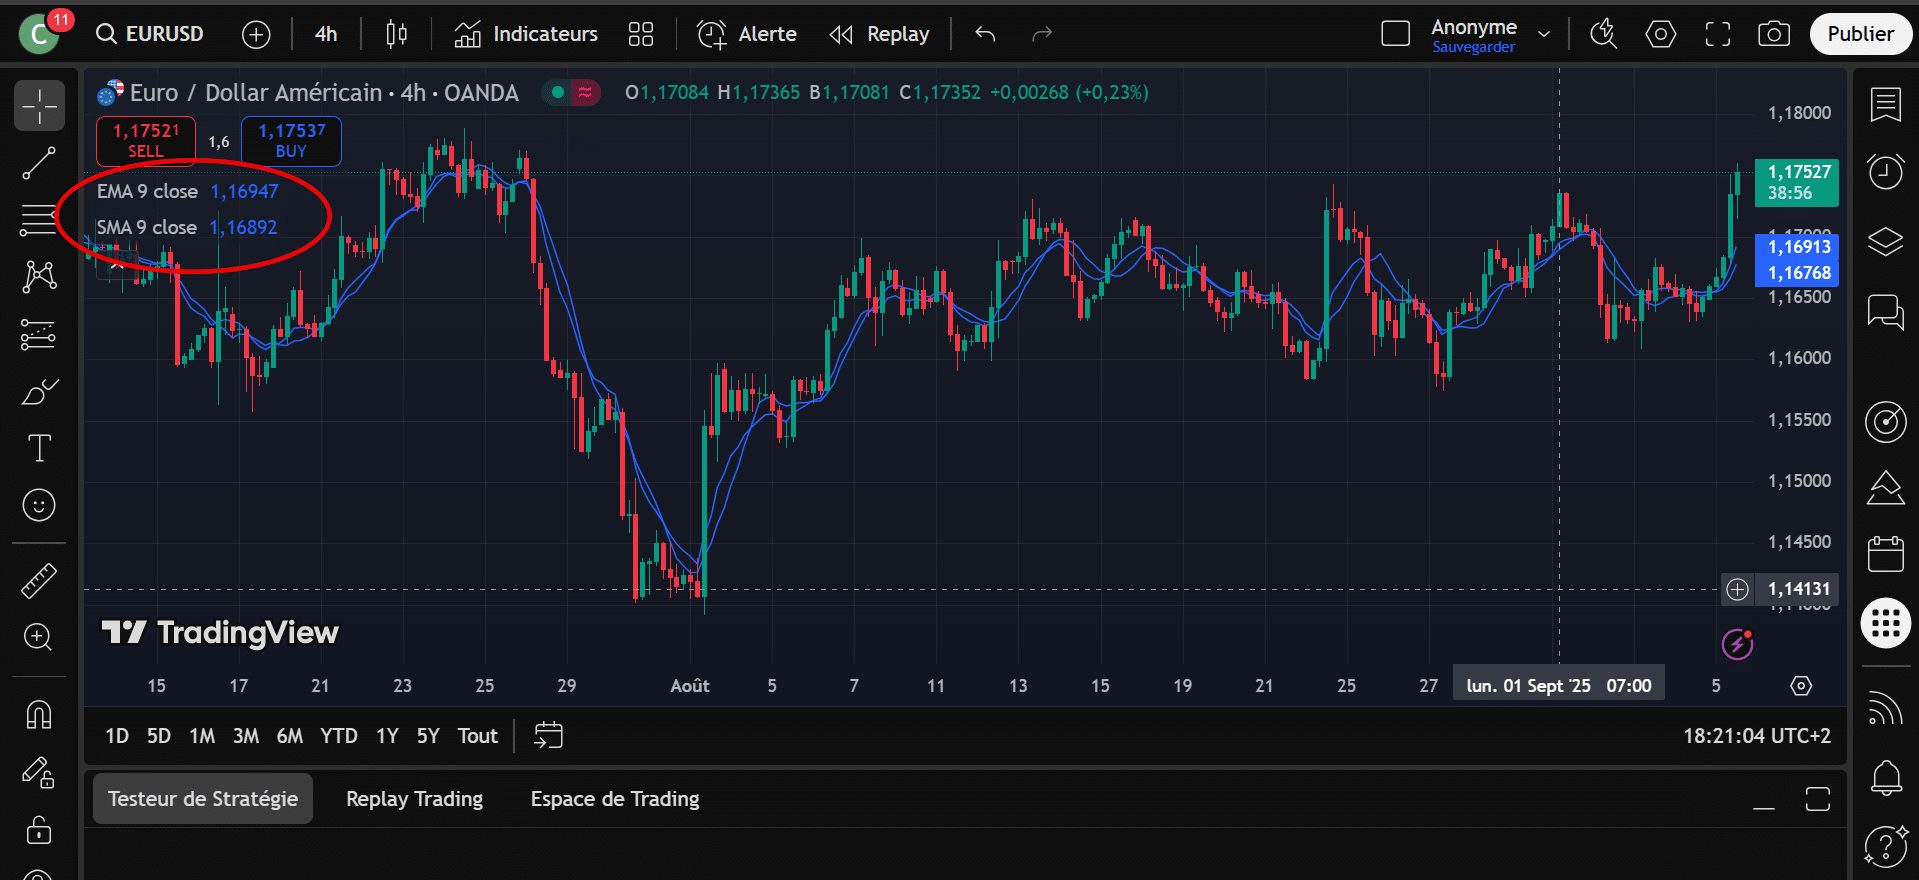Select the Text annotation tool
Image resolution: width=1919 pixels, height=880 pixels.
pyautogui.click(x=39, y=448)
